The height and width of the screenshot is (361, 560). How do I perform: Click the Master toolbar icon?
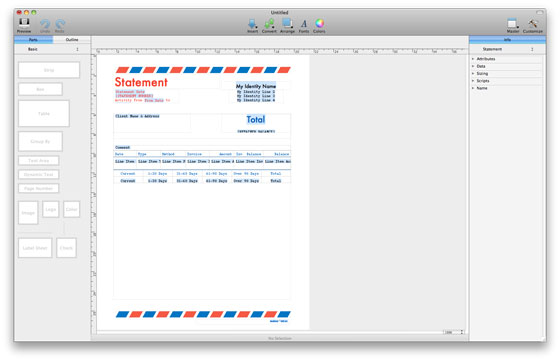pos(513,24)
